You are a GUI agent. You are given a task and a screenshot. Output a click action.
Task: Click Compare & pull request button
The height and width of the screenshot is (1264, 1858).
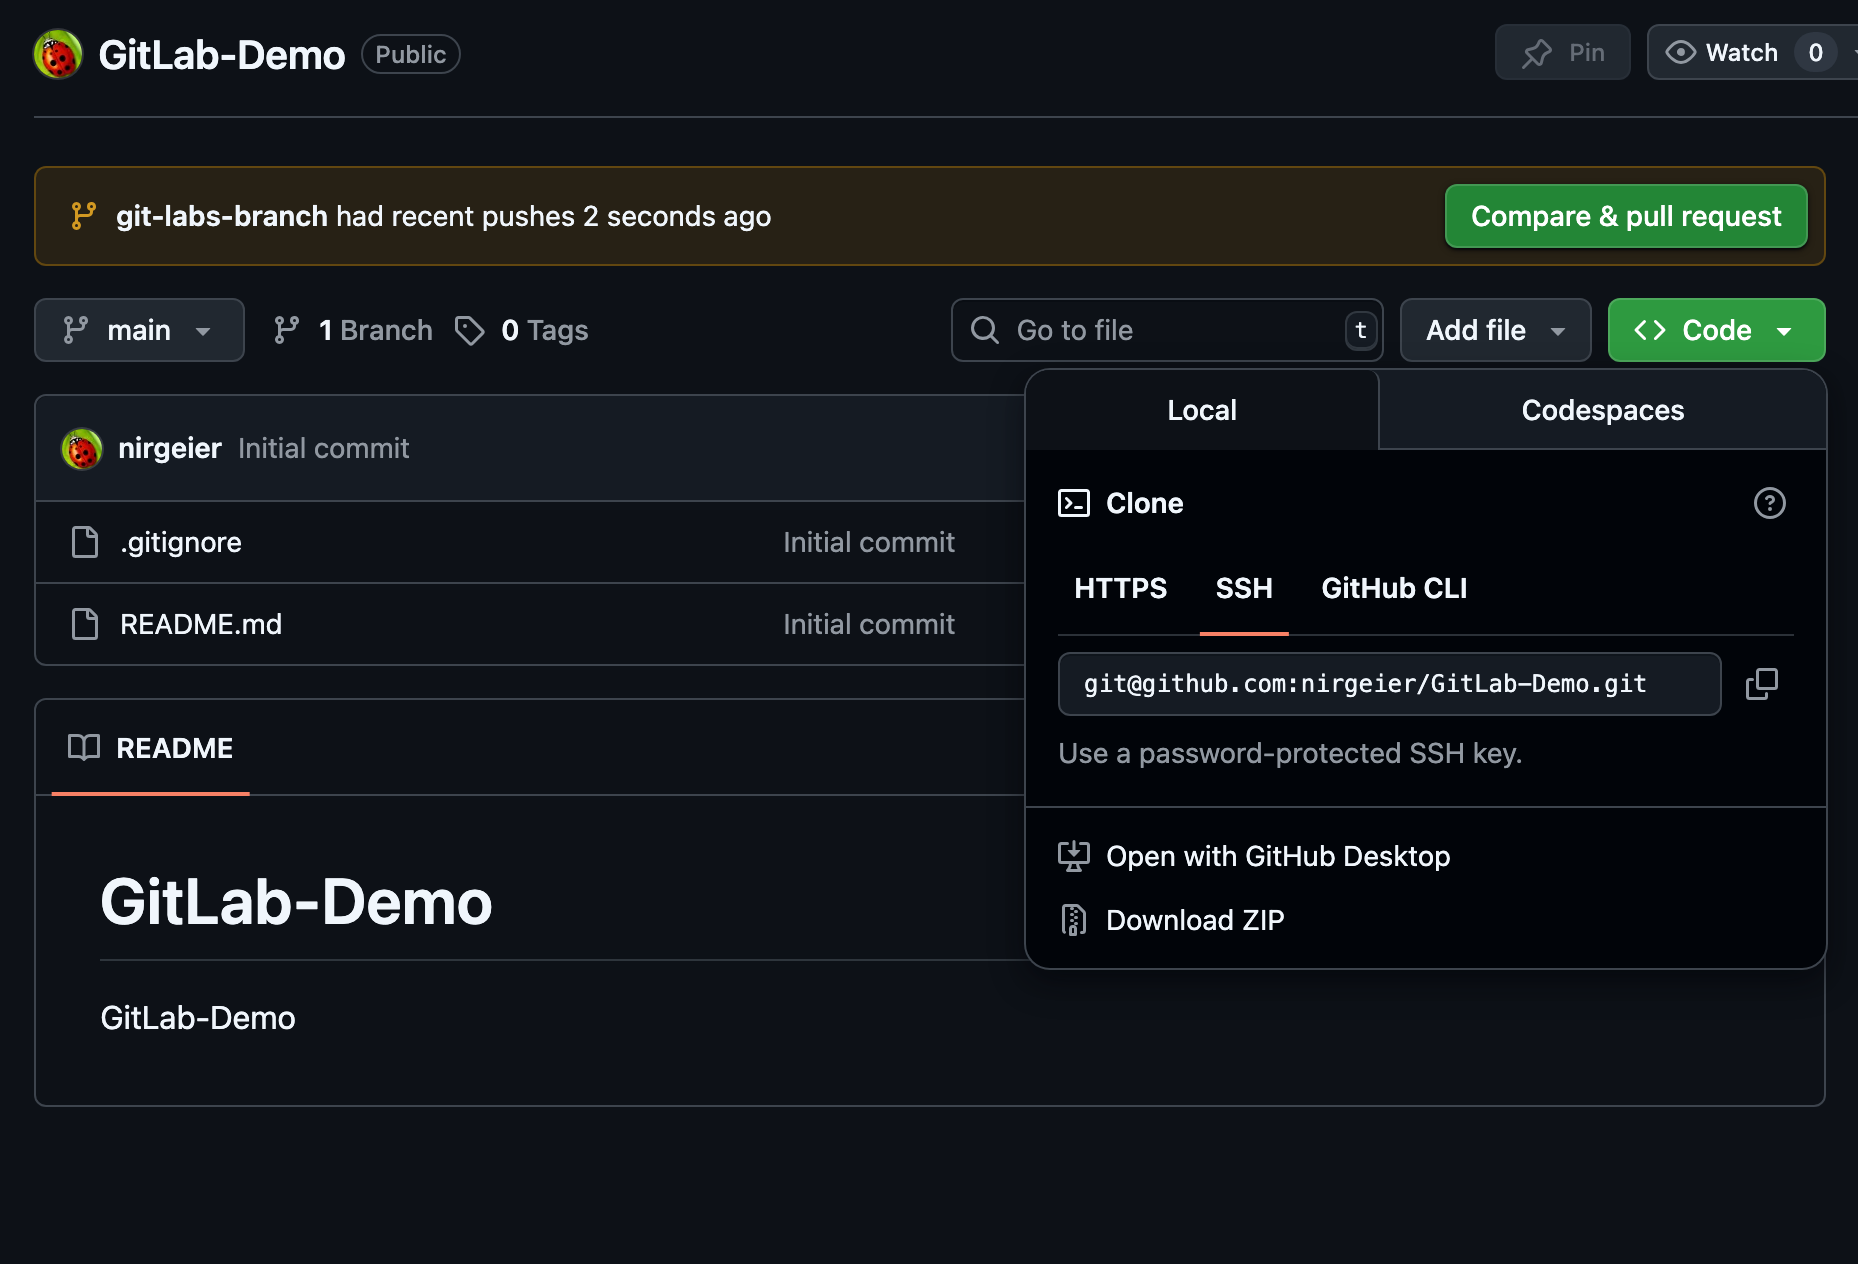[1626, 216]
